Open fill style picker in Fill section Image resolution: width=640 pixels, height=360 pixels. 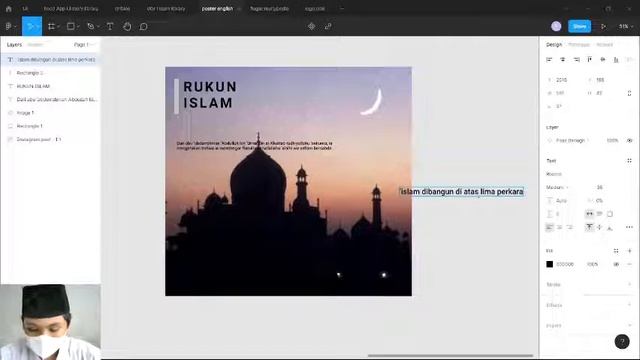point(616,251)
